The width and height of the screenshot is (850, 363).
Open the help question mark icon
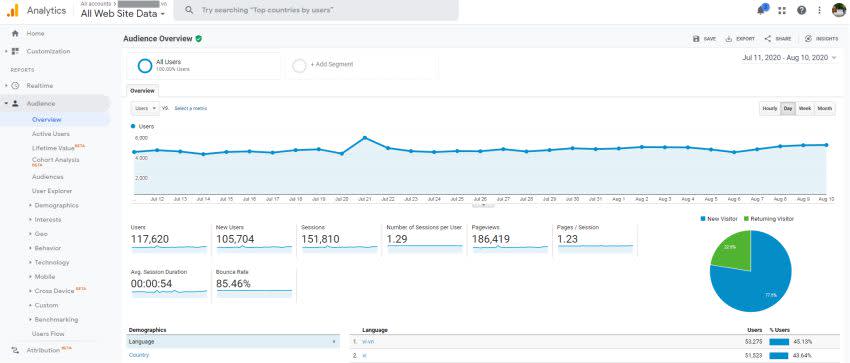click(x=802, y=10)
